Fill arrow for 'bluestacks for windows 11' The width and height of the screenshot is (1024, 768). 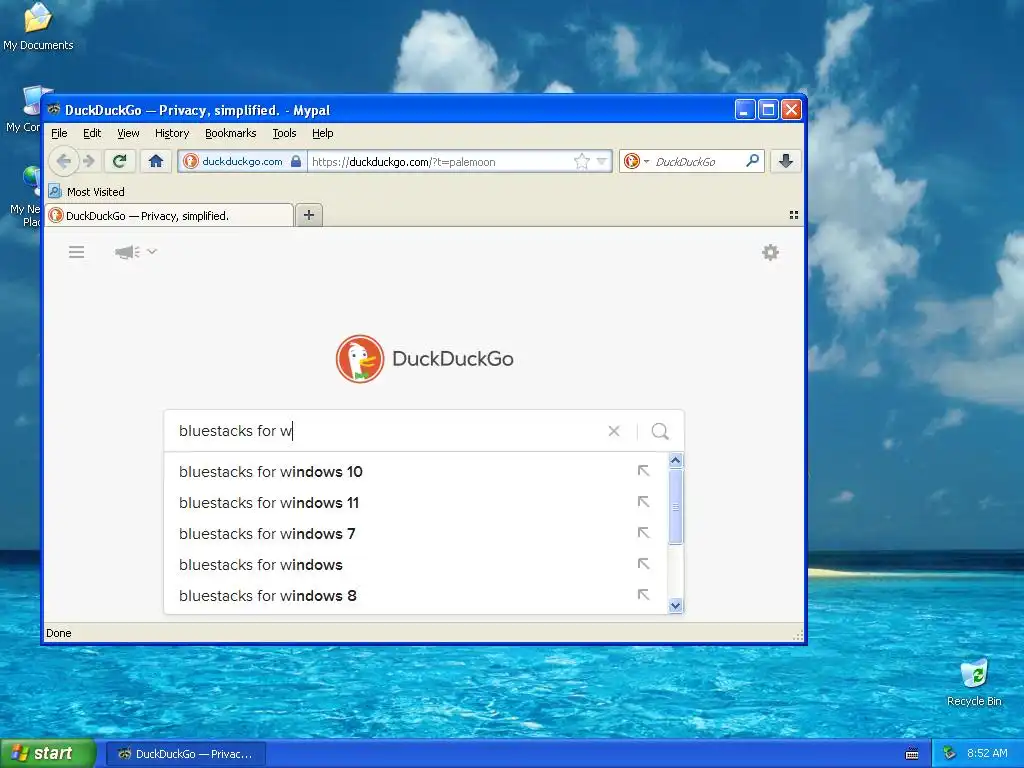tap(643, 502)
